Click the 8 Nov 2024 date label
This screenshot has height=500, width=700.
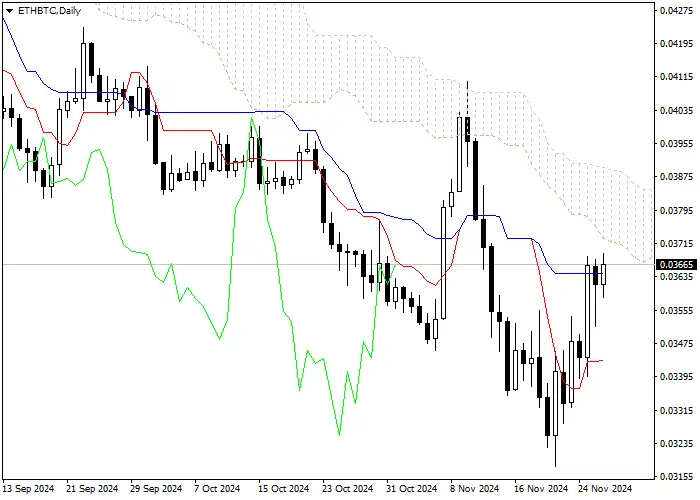(x=475, y=489)
